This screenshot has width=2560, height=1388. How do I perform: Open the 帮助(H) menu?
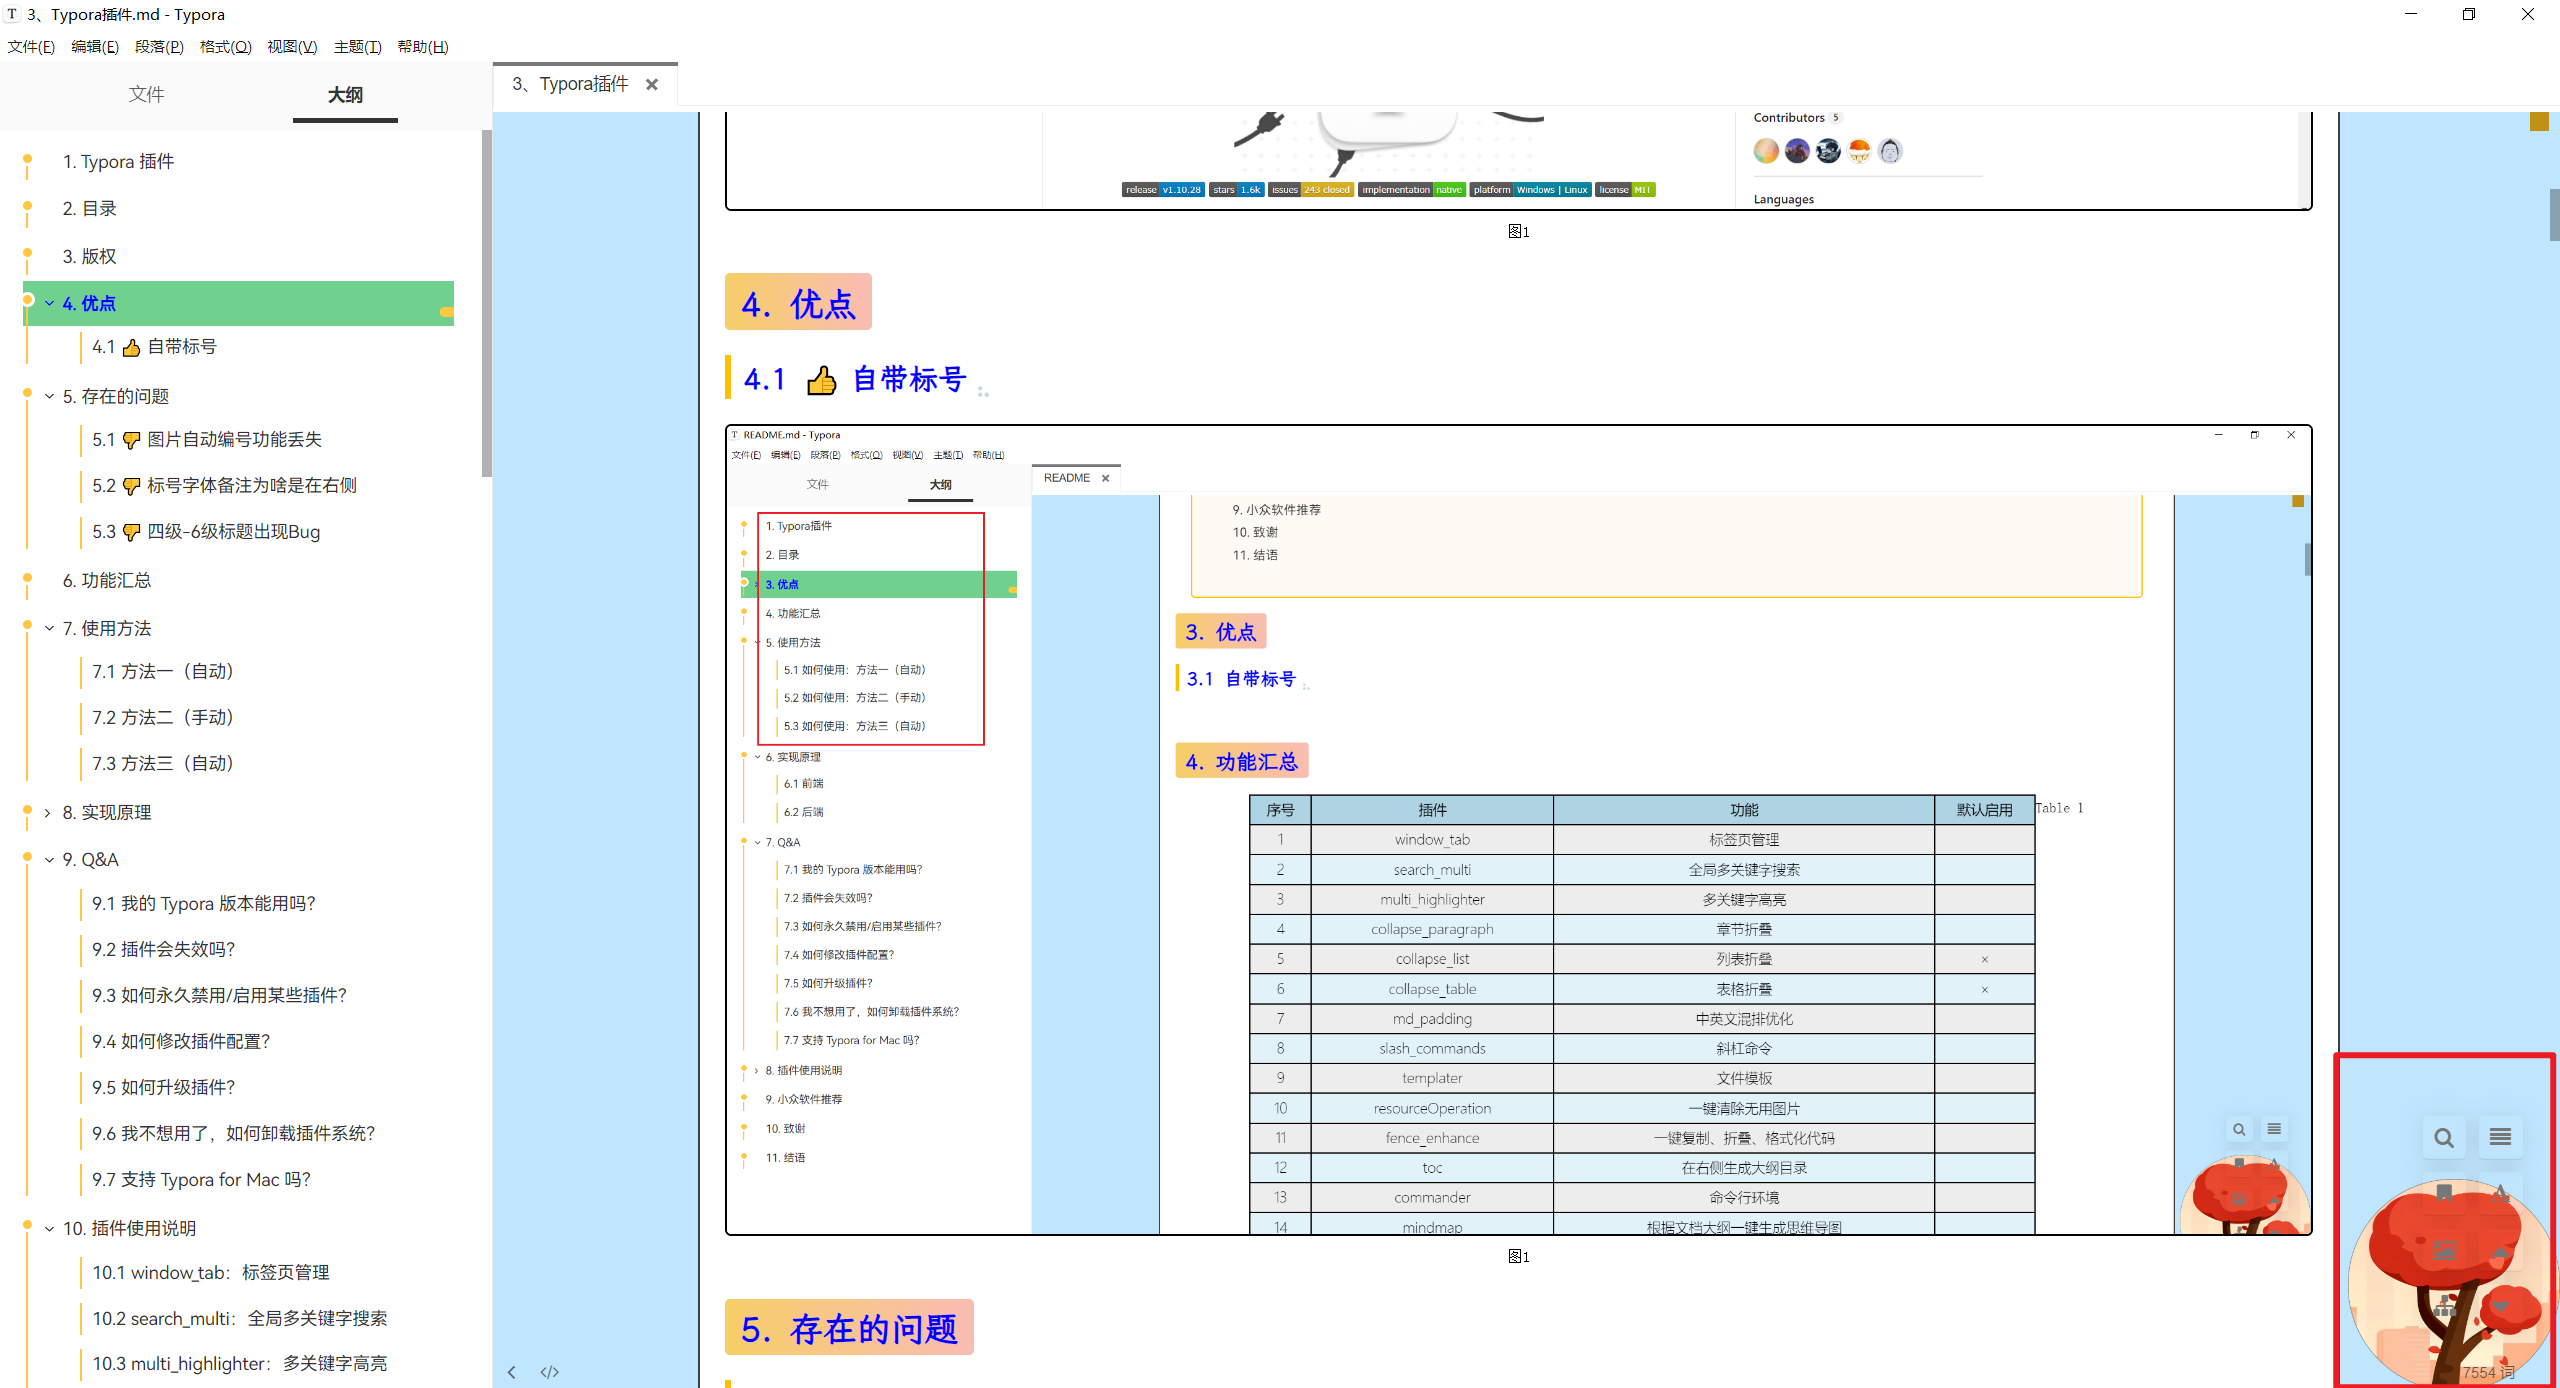click(x=423, y=47)
